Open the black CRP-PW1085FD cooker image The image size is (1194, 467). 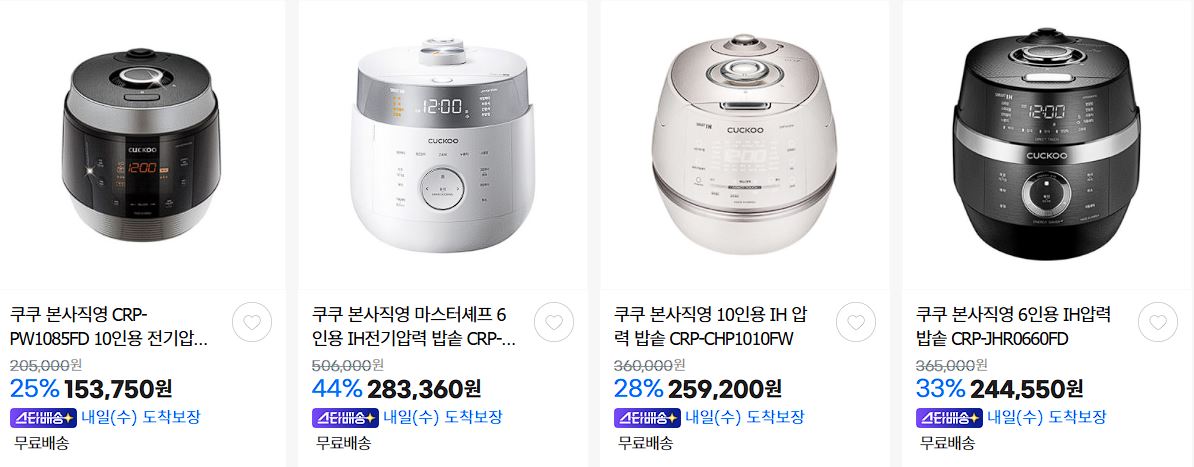click(x=142, y=145)
